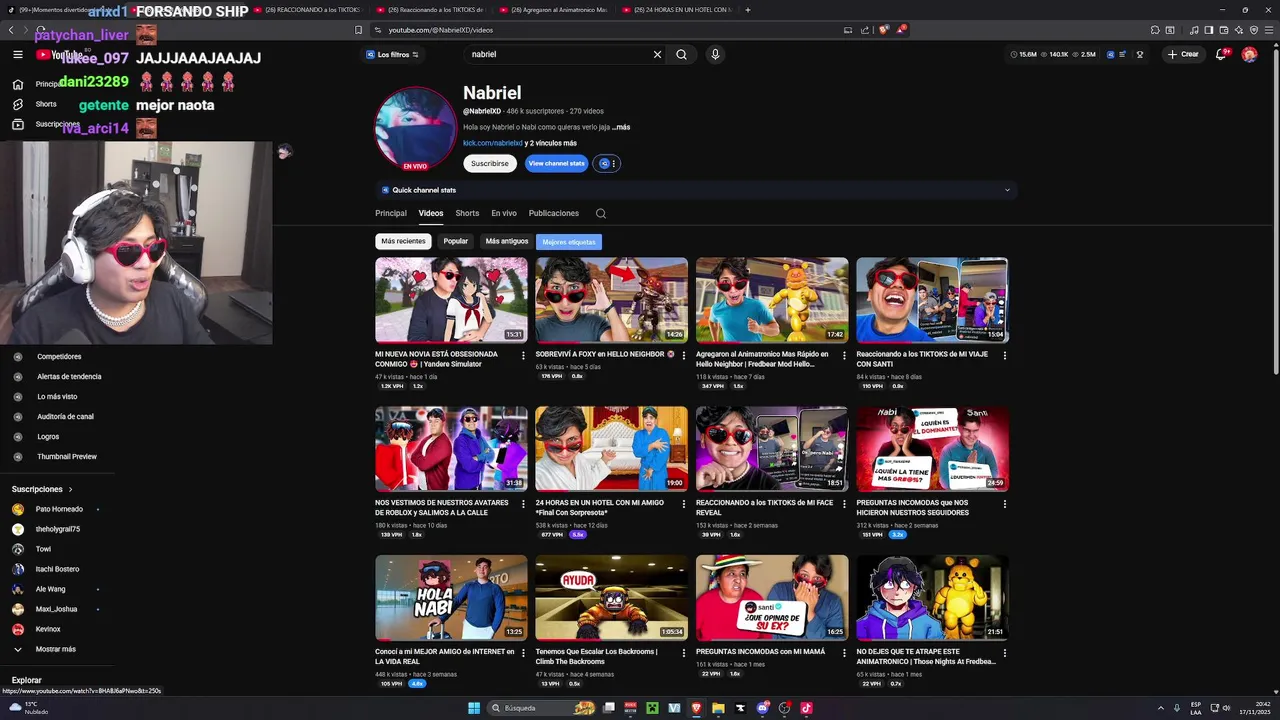Start voice search with microphone icon

pos(715,54)
